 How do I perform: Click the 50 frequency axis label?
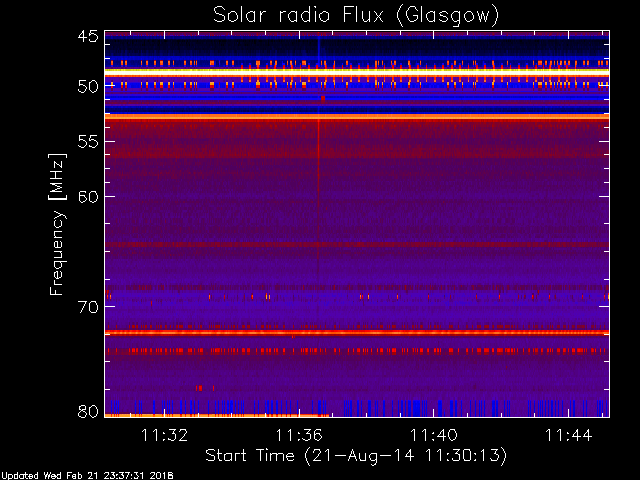[88, 87]
